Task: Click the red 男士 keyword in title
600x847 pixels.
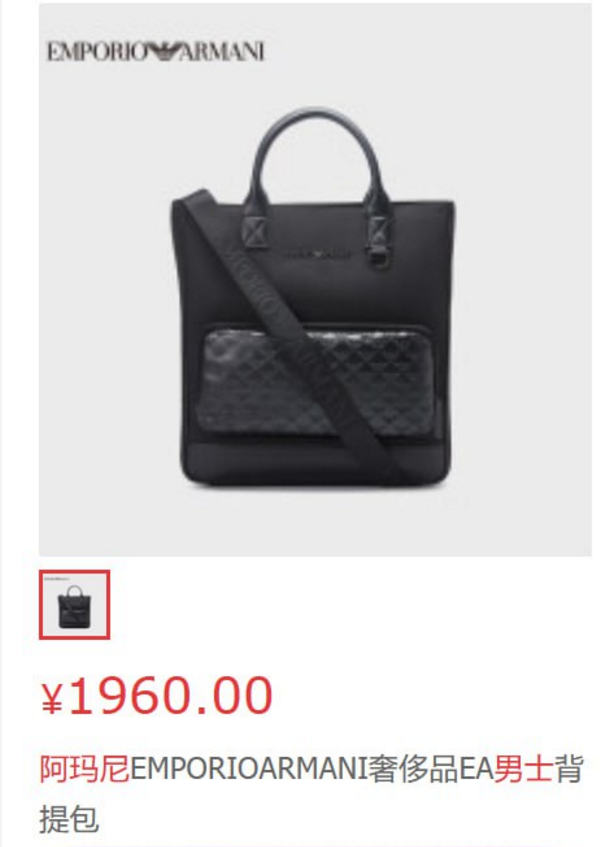Action: [x=524, y=769]
